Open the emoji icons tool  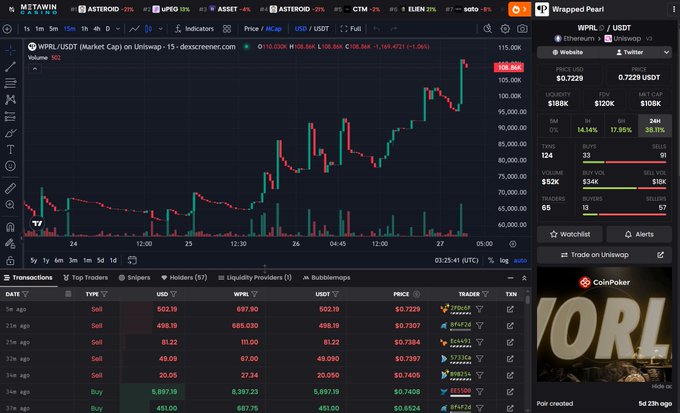point(10,166)
